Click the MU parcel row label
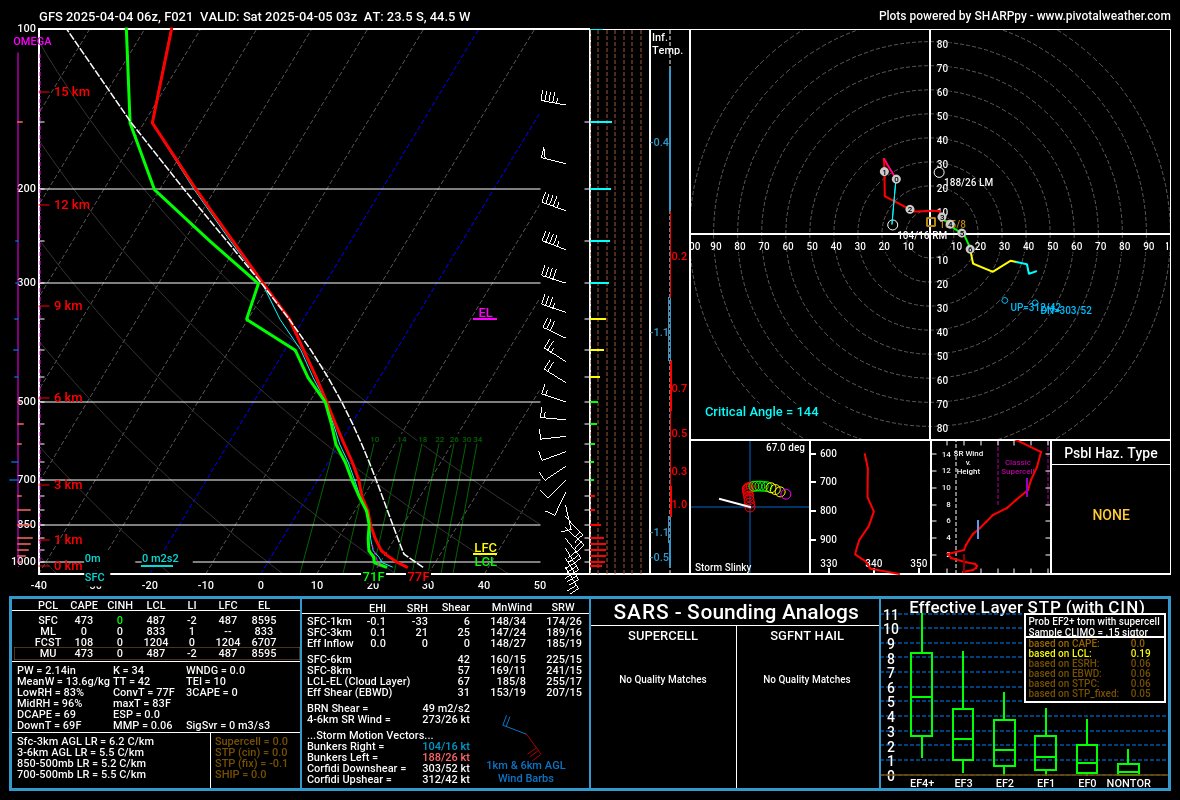 pos(48,653)
